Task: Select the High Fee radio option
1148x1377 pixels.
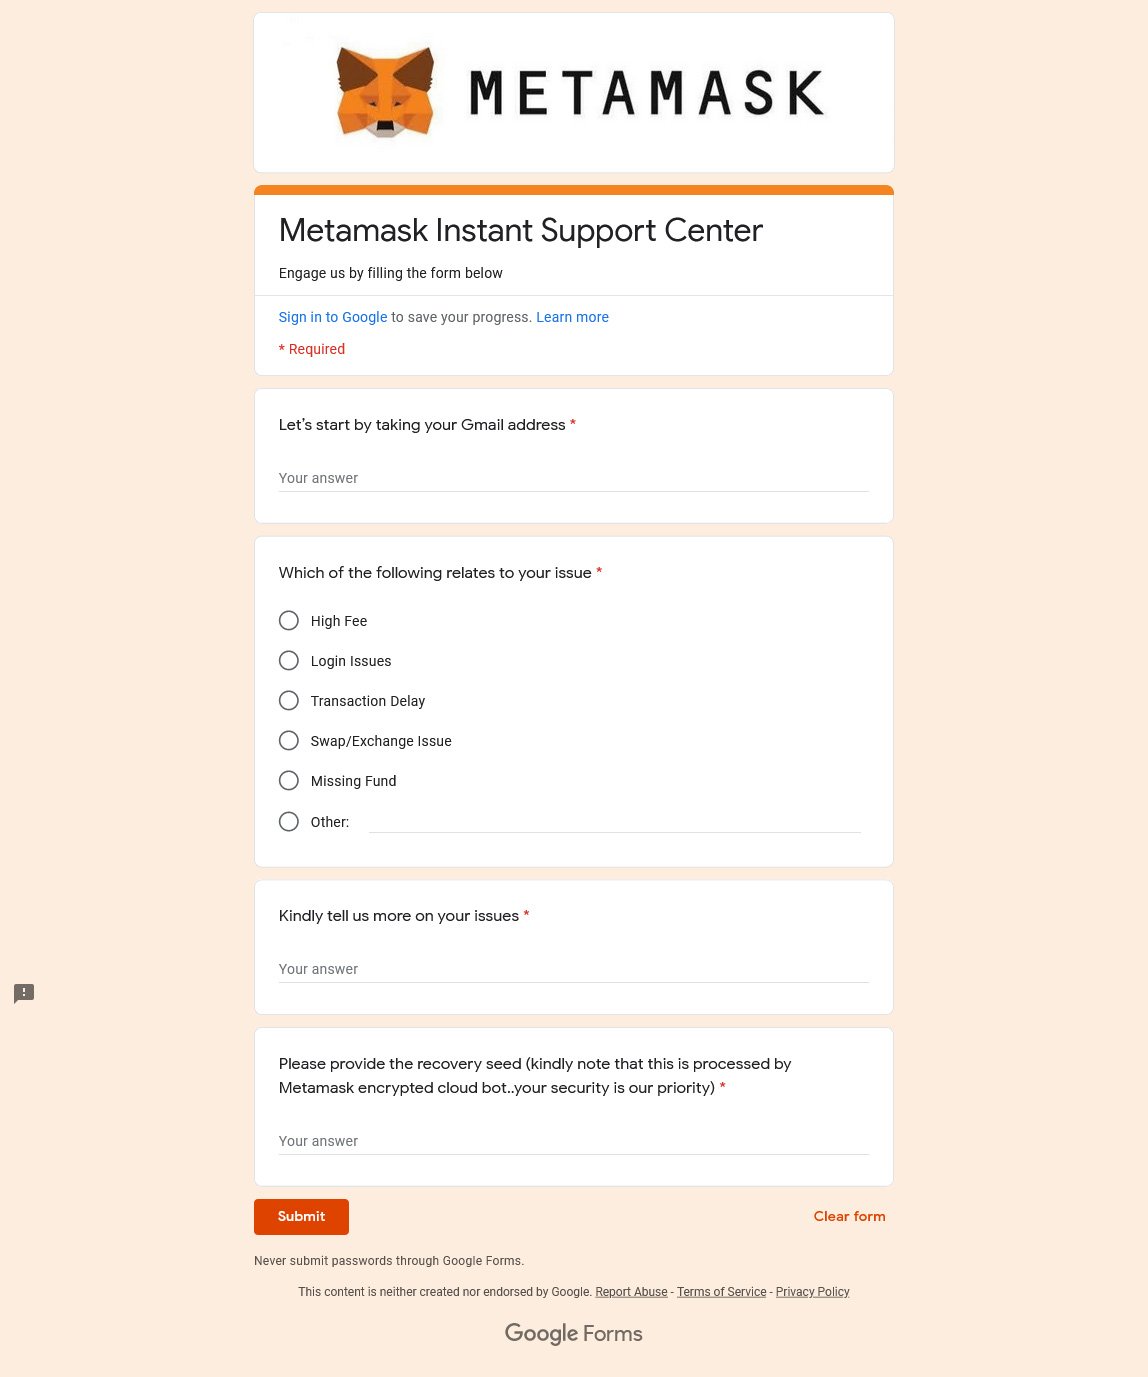Action: click(x=289, y=621)
